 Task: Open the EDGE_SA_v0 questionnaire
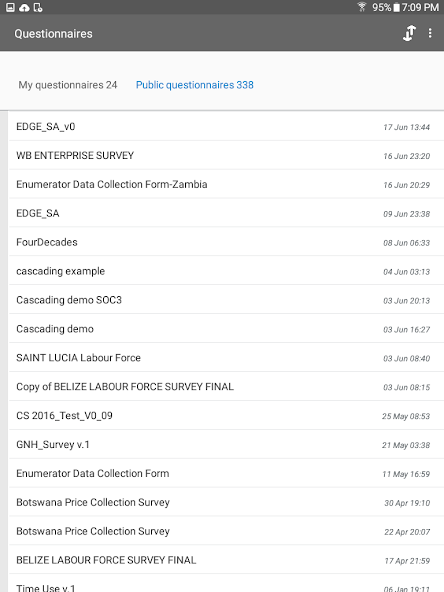(227, 126)
